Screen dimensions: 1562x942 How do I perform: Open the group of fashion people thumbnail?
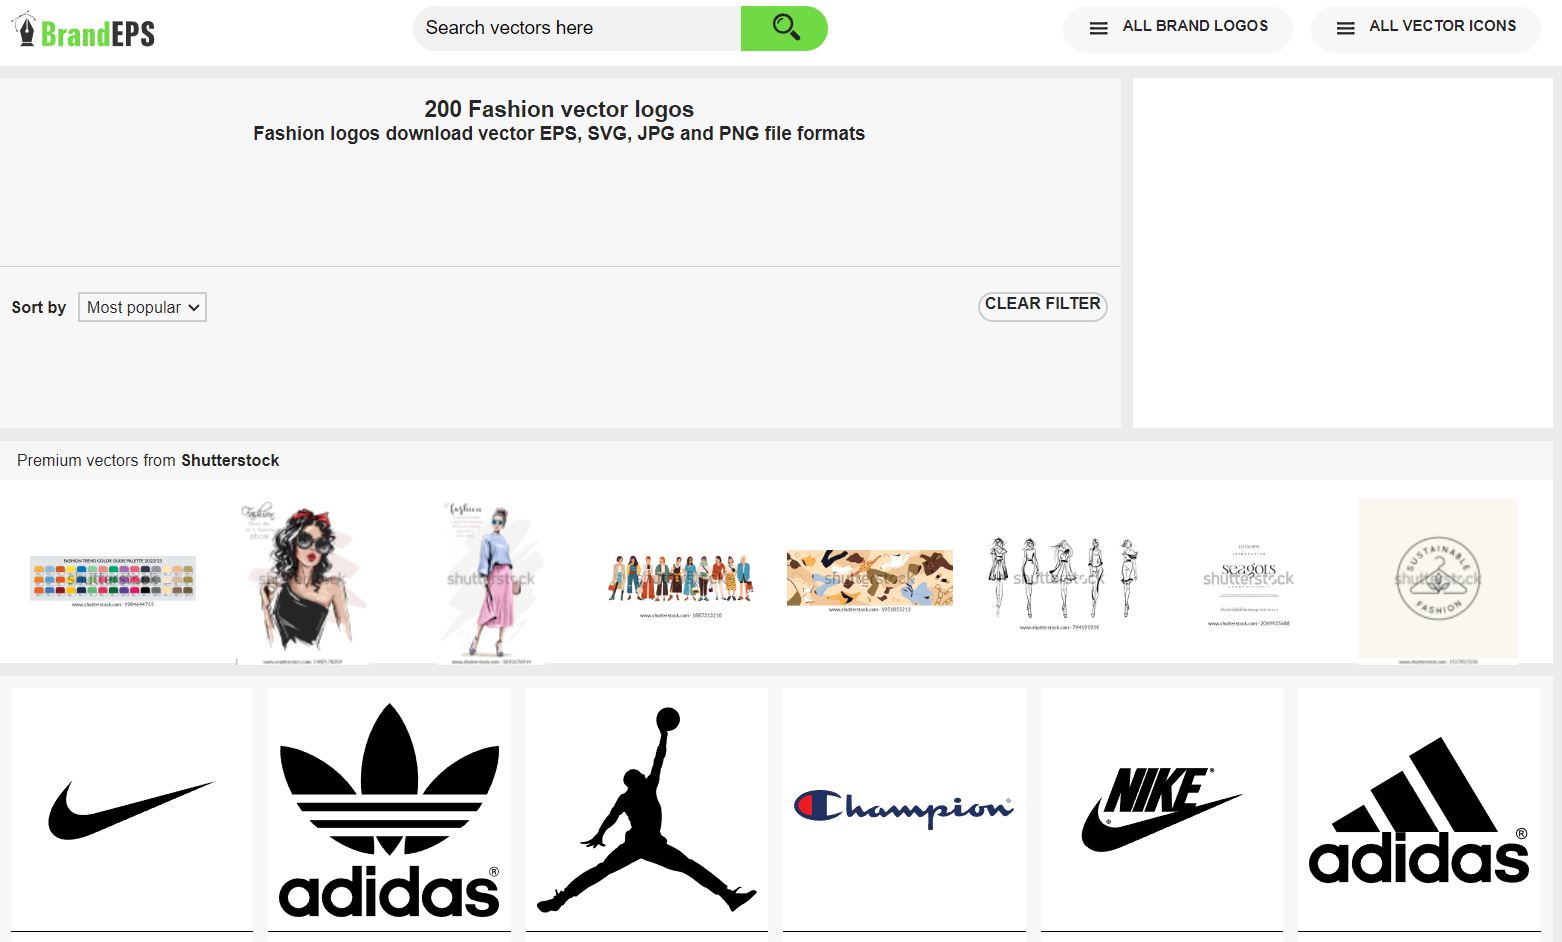click(x=680, y=584)
